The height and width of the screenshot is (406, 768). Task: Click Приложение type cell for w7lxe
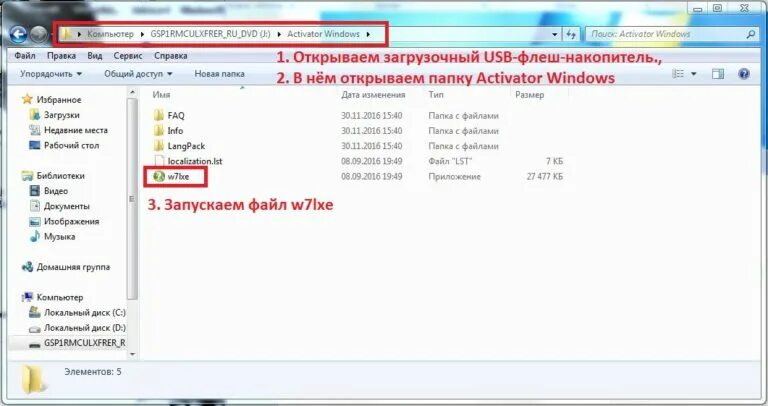455,176
